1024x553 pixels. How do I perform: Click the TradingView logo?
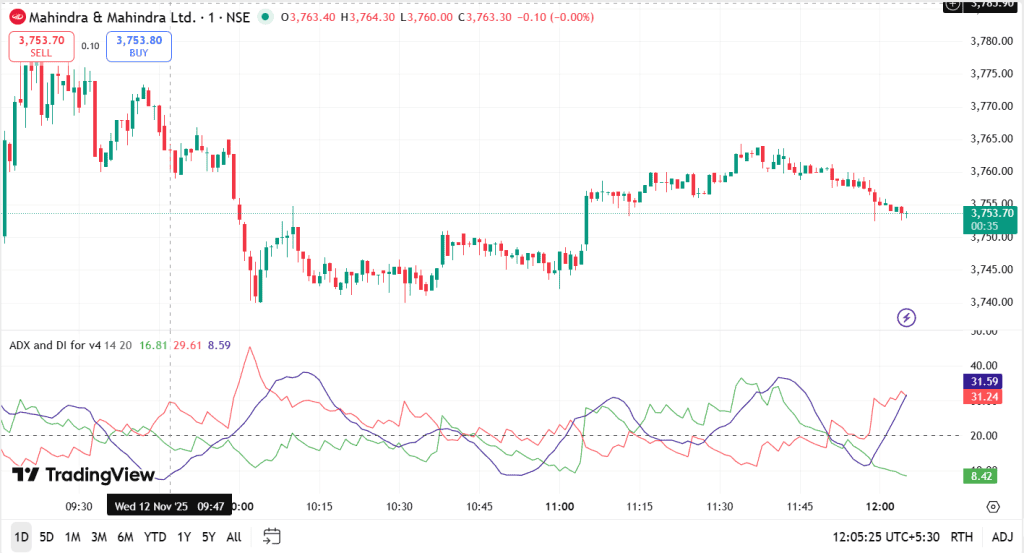(83, 475)
